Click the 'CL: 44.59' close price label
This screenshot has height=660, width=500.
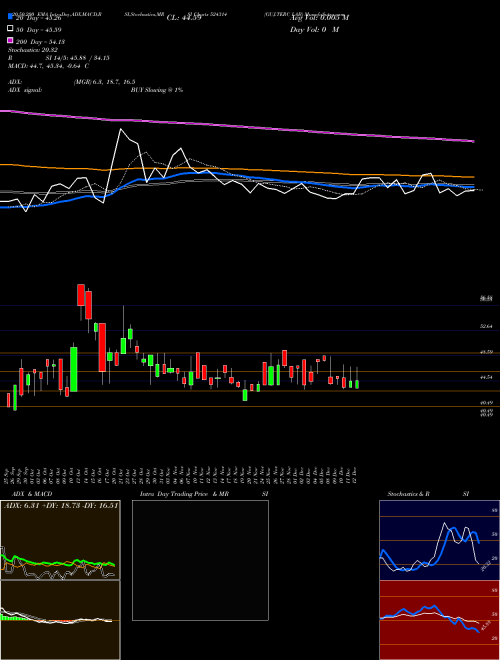tap(184, 18)
